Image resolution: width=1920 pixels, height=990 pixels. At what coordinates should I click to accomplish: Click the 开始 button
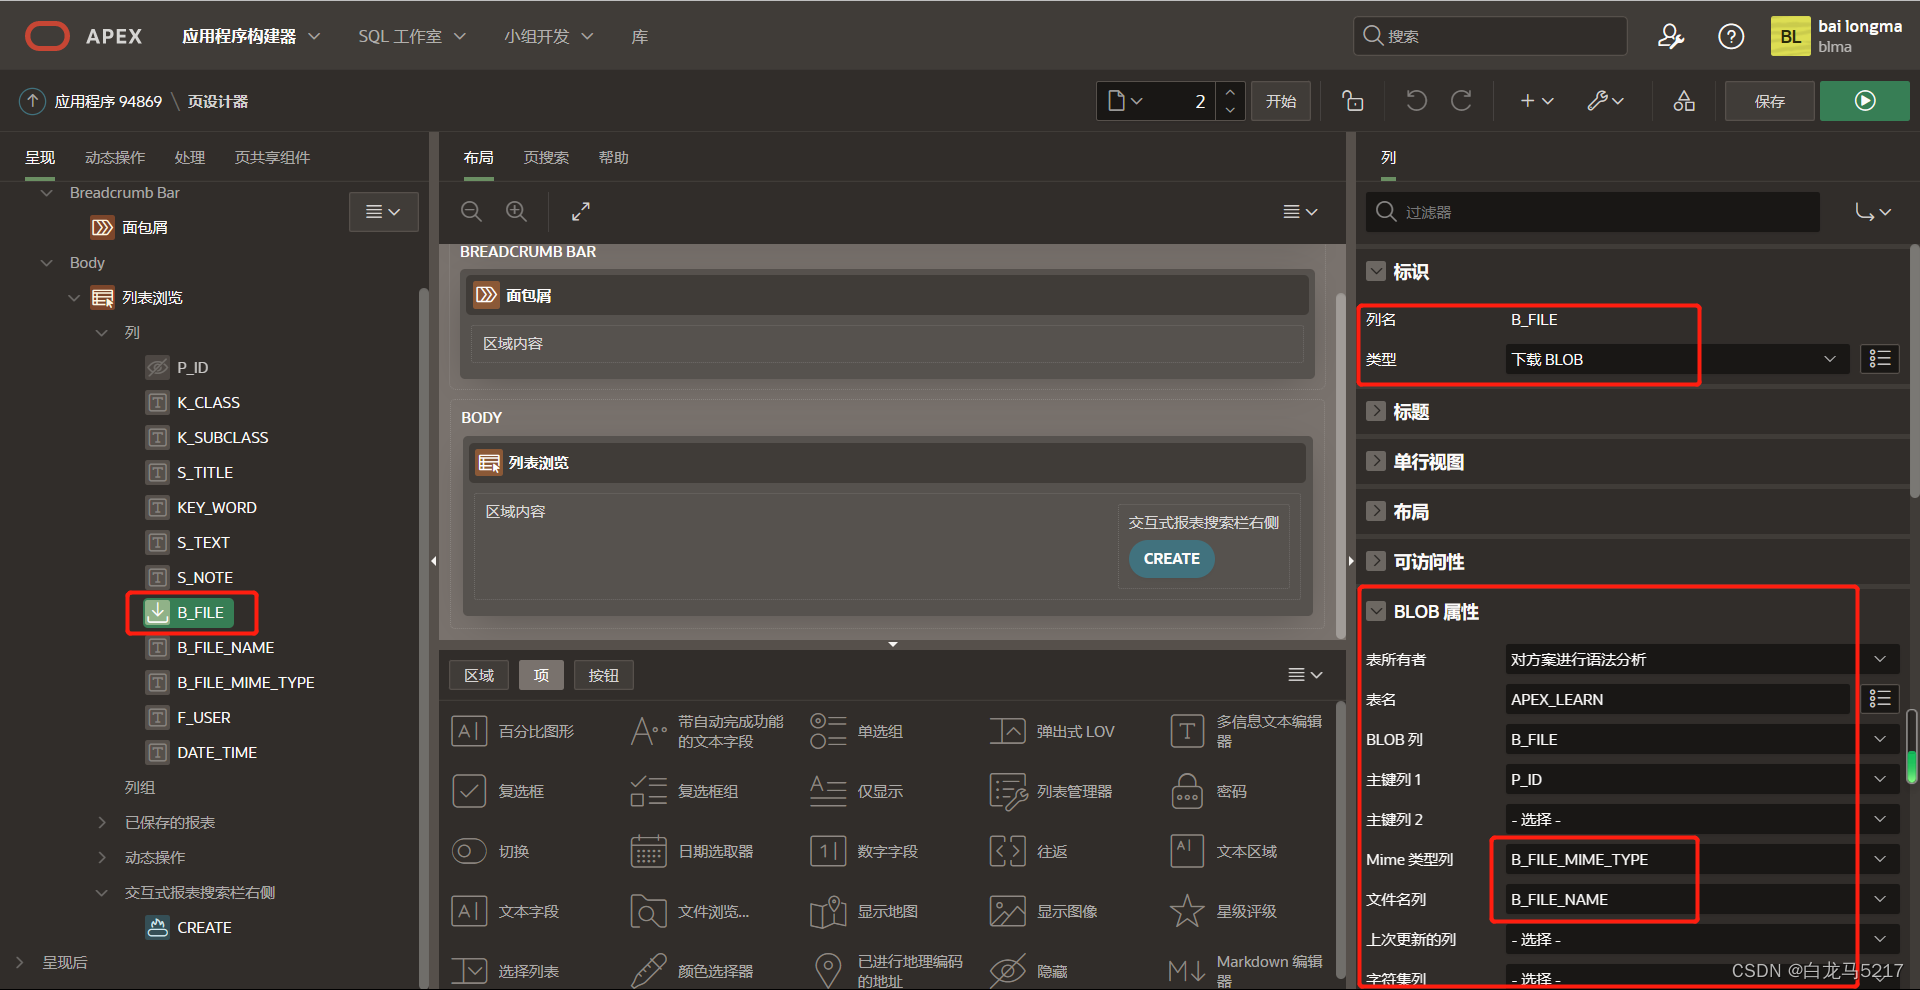pyautogui.click(x=1281, y=101)
